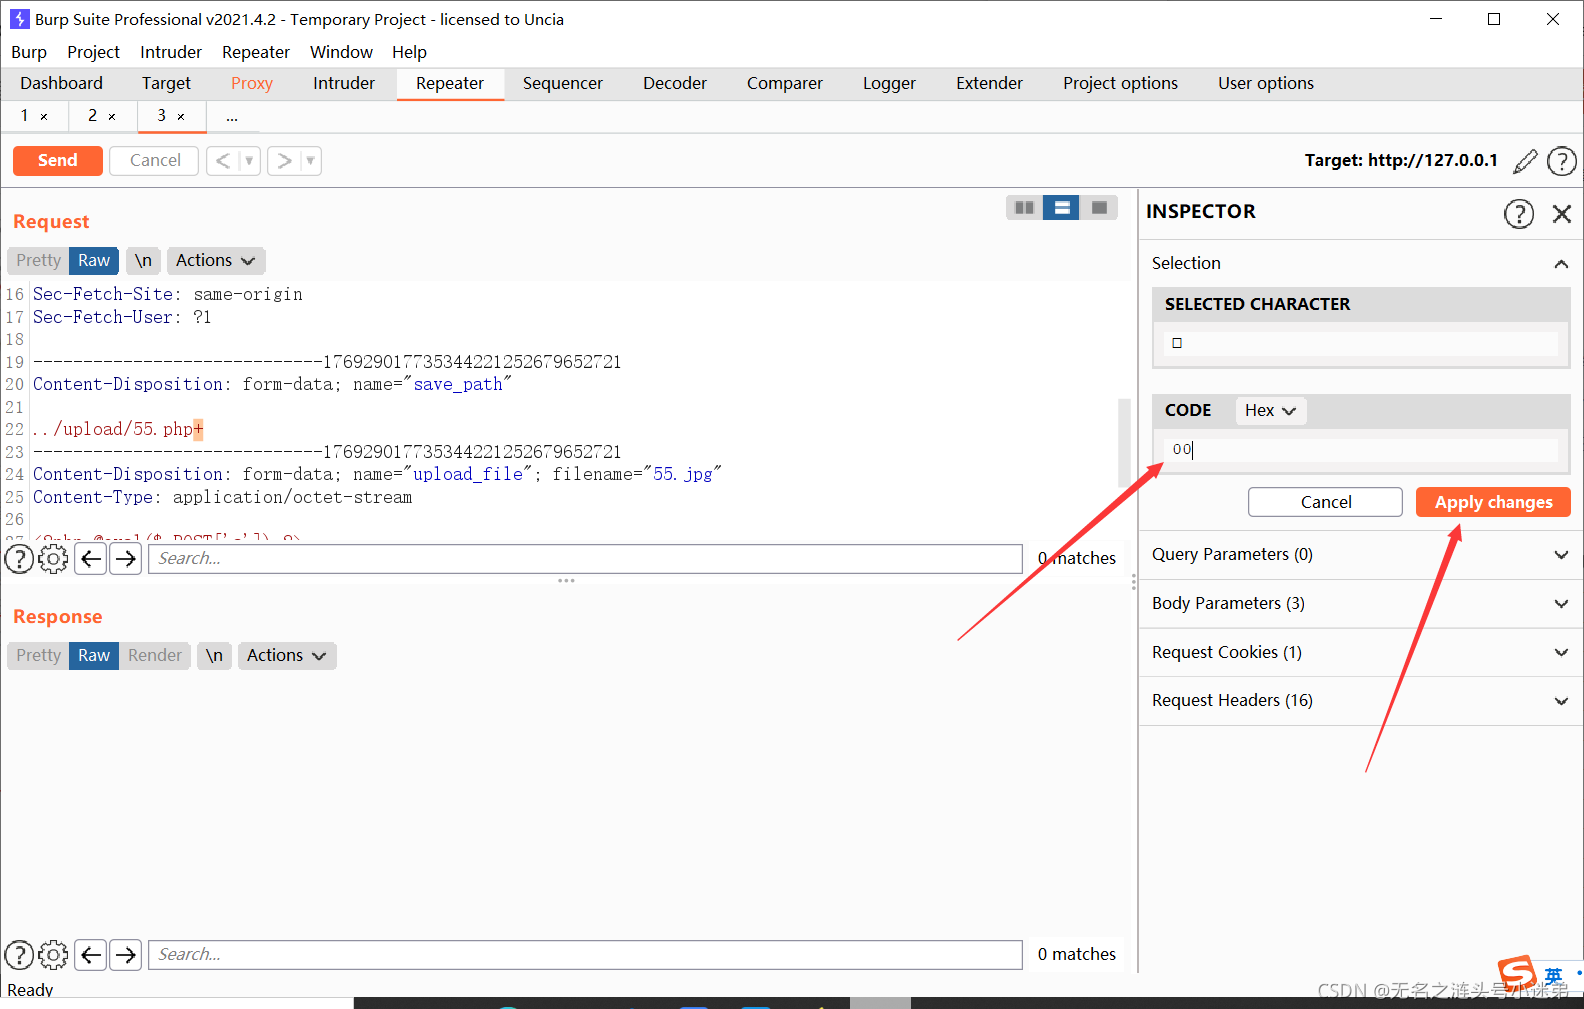Go to previous match in Response search

tap(91, 955)
